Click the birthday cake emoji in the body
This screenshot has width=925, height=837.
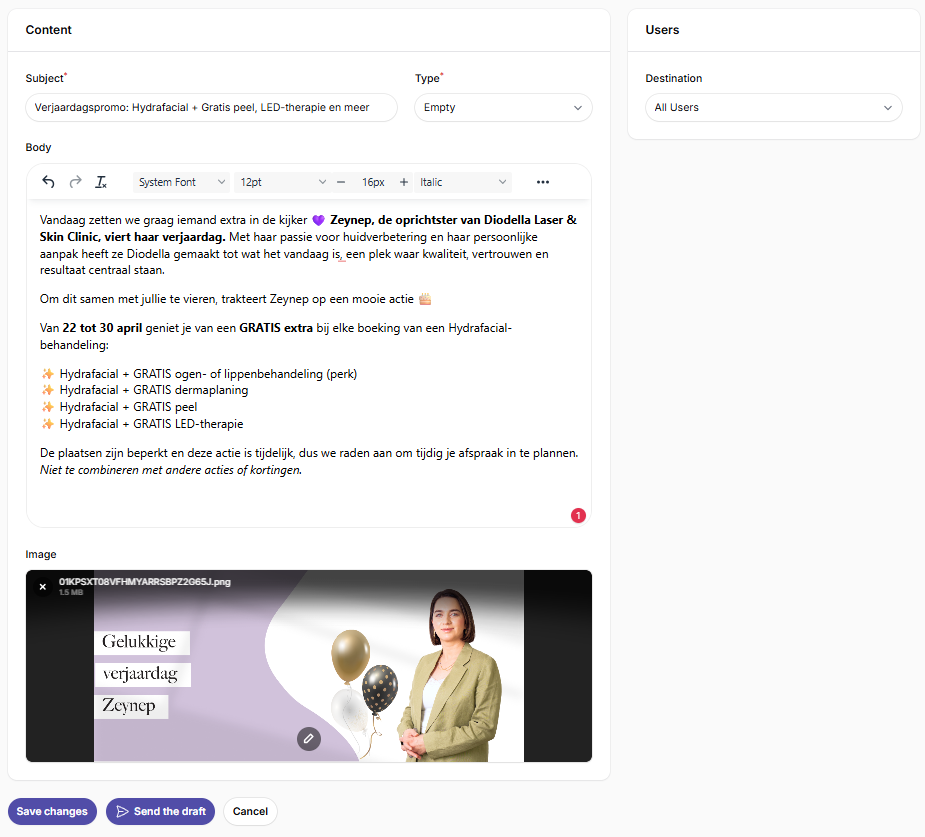click(425, 299)
